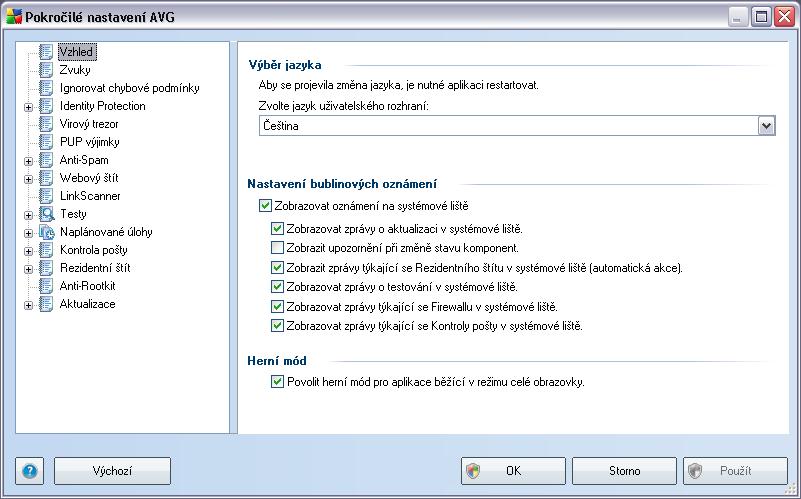This screenshot has width=801, height=499.
Task: Open Anti-Rootkit settings
Action: 87,286
